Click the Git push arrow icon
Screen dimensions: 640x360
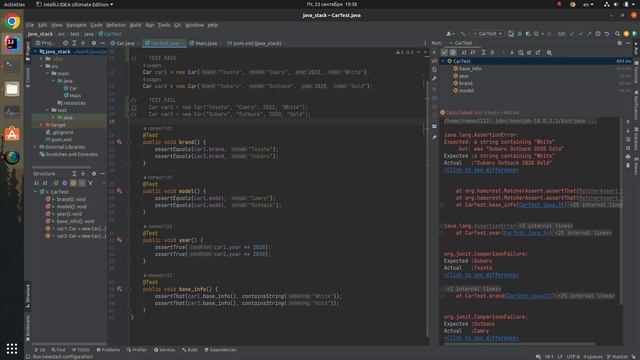[x=589, y=34]
